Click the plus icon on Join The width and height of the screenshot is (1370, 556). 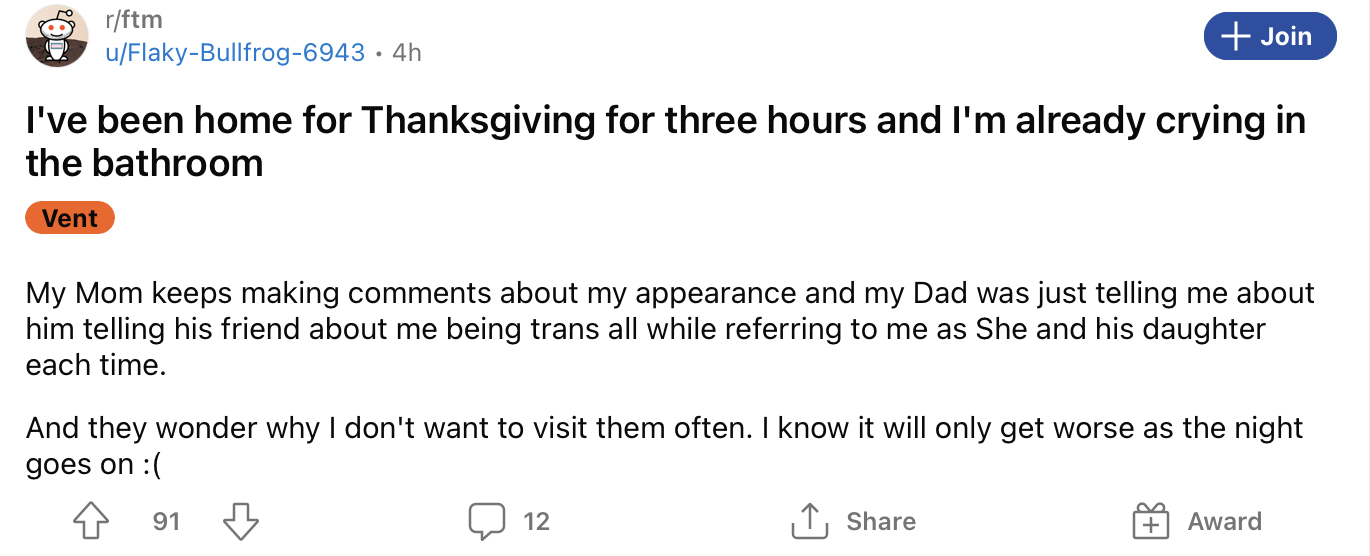[1236, 36]
